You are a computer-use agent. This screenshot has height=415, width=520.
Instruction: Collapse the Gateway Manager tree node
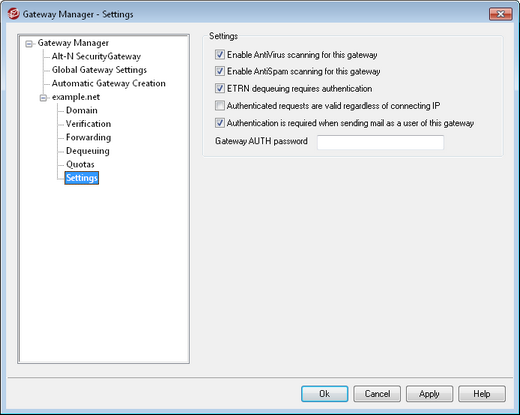tap(29, 44)
